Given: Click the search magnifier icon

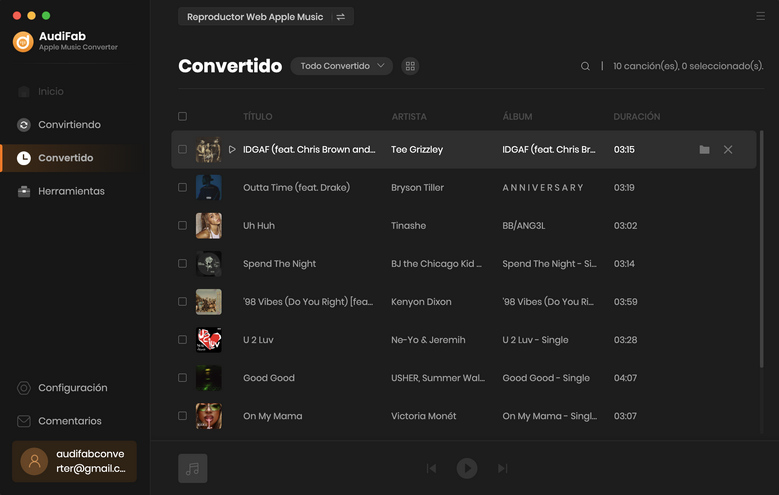Looking at the screenshot, I should point(585,66).
